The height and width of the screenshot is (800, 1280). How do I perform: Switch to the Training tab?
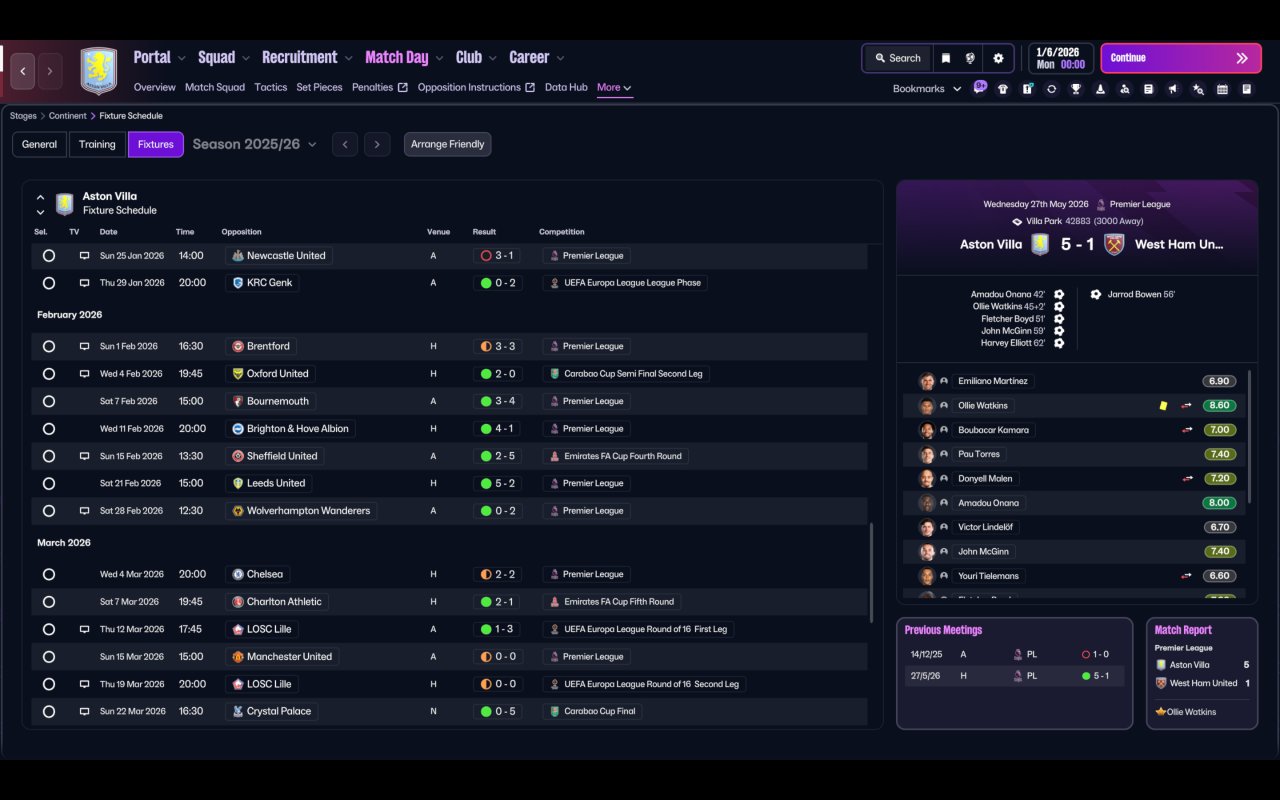pos(97,144)
